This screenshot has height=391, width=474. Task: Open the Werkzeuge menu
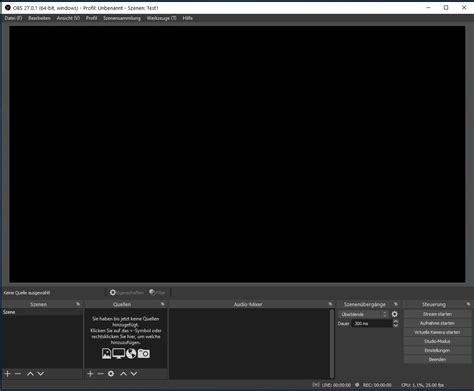(162, 18)
